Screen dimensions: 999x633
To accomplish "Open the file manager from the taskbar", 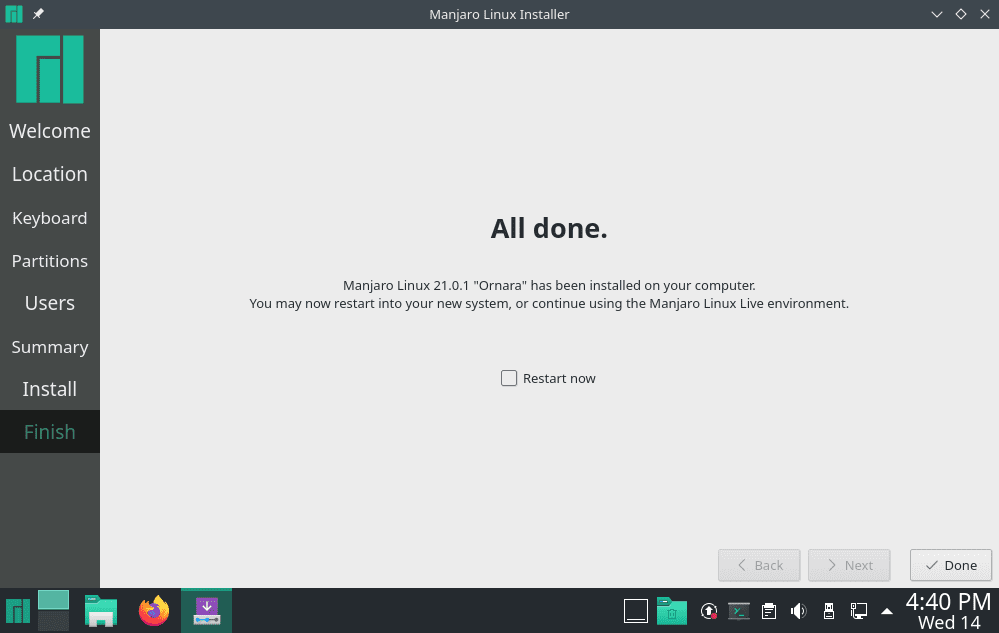I will [100, 610].
